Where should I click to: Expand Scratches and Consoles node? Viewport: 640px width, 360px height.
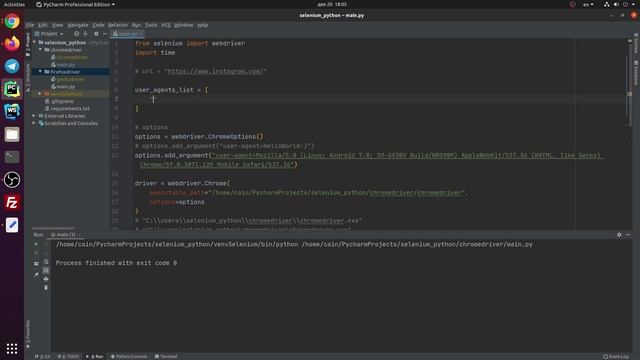(x=34, y=123)
